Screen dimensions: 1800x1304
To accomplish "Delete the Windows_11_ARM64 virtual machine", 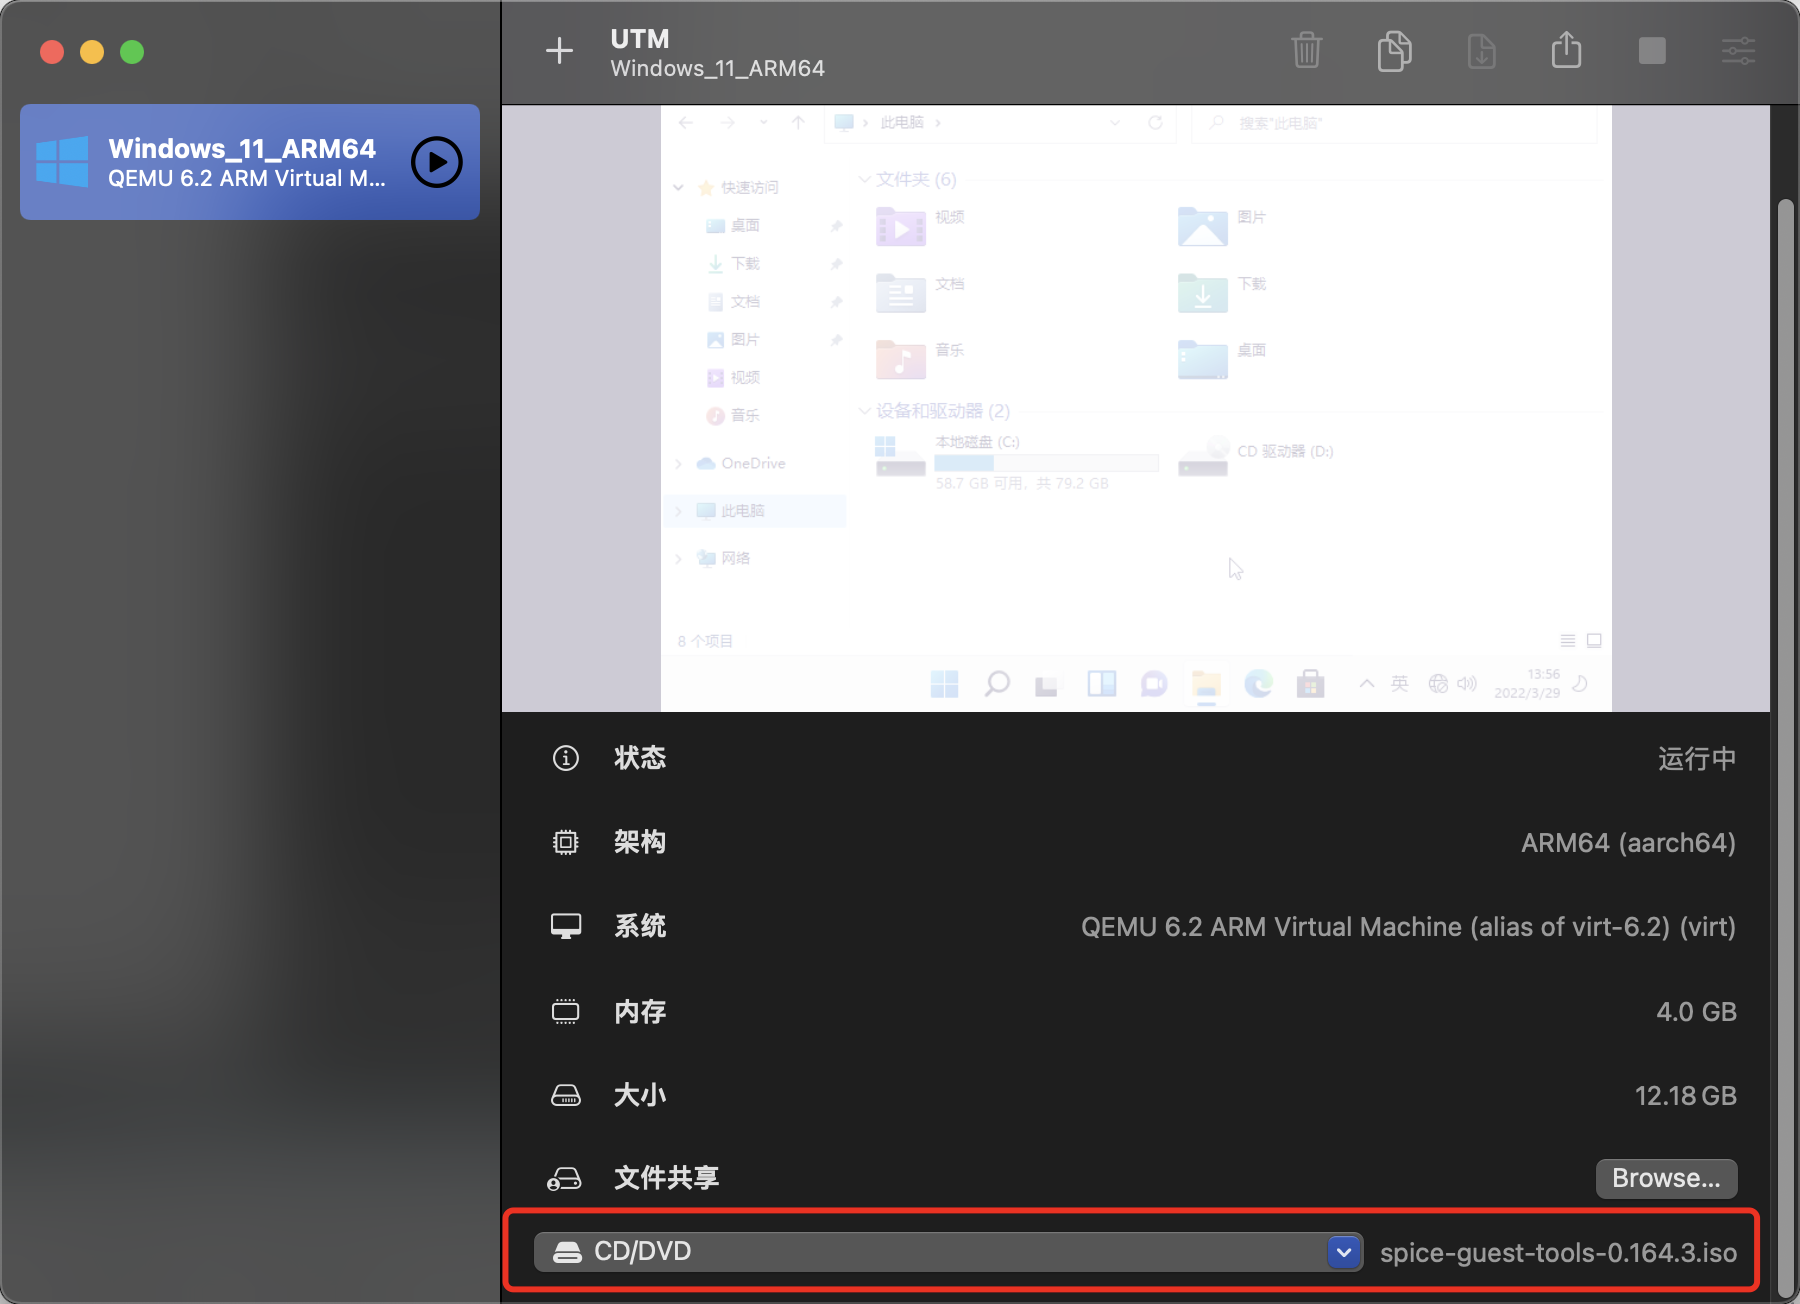I will 1307,51.
